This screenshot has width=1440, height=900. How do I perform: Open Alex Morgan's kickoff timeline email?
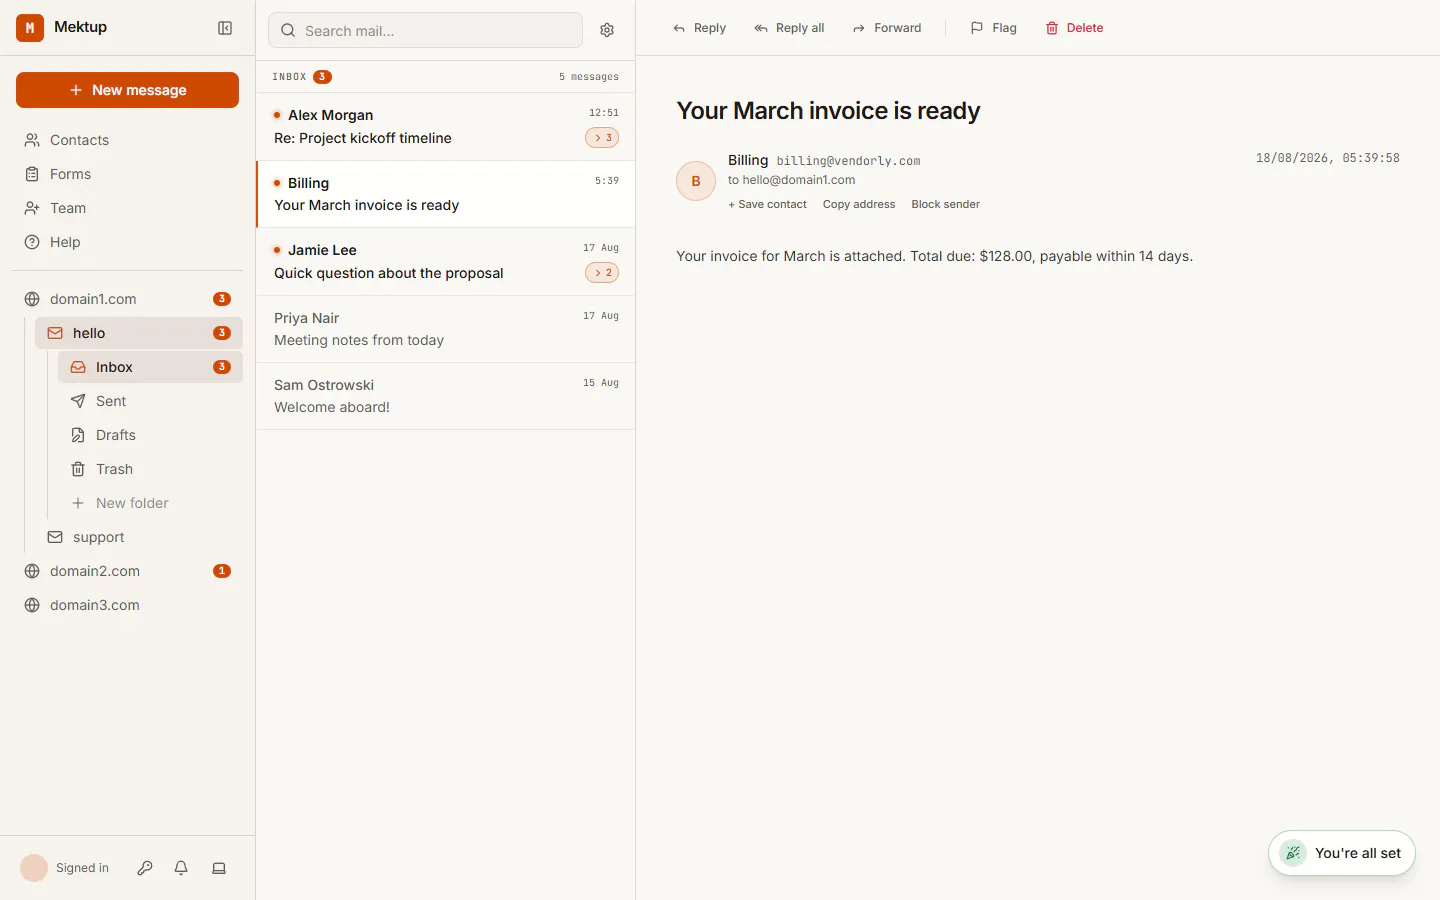click(446, 127)
